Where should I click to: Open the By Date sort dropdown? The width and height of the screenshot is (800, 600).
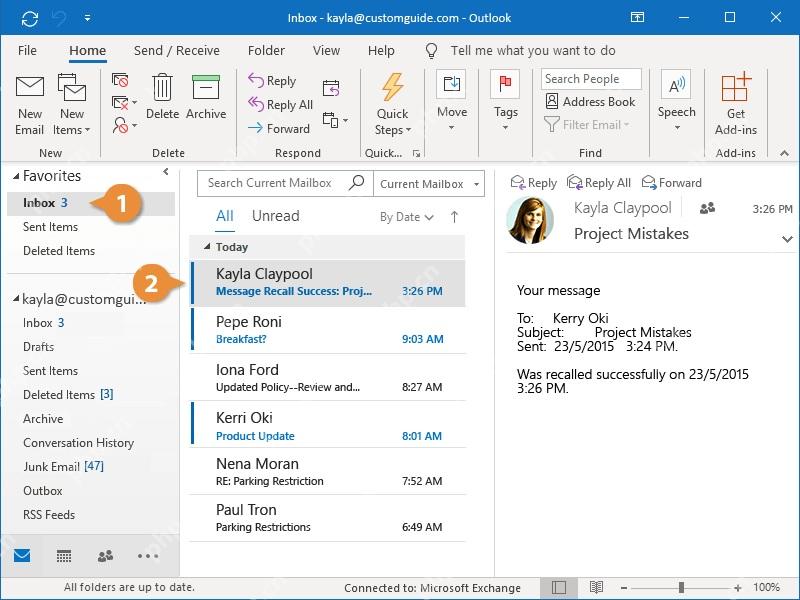[407, 217]
